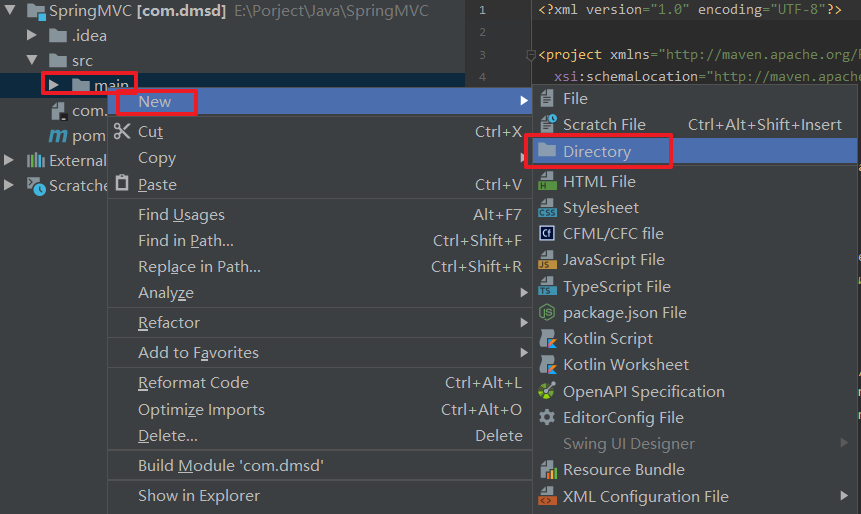This screenshot has width=861, height=514.
Task: Choose Scratch File menu entry text
Action: pos(604,125)
